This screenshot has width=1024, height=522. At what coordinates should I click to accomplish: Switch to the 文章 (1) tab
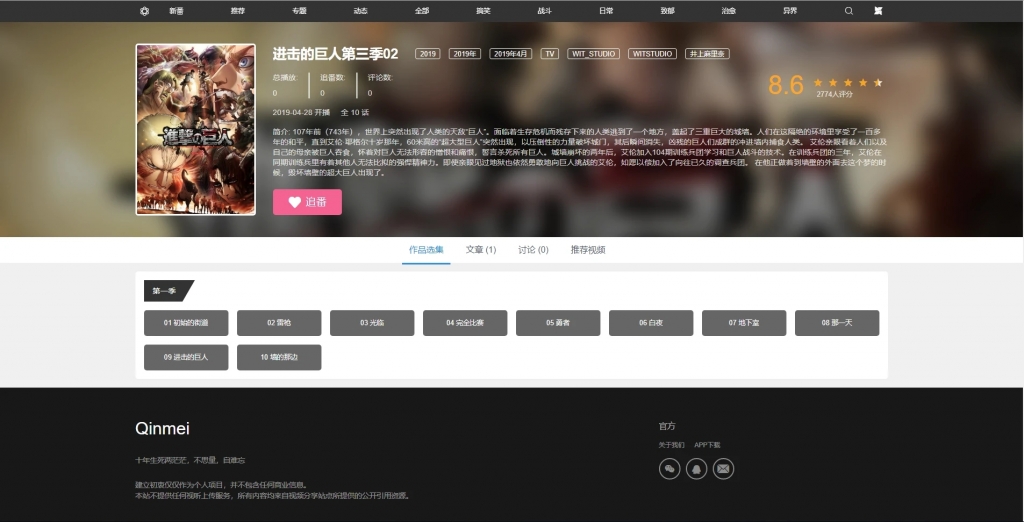click(480, 250)
